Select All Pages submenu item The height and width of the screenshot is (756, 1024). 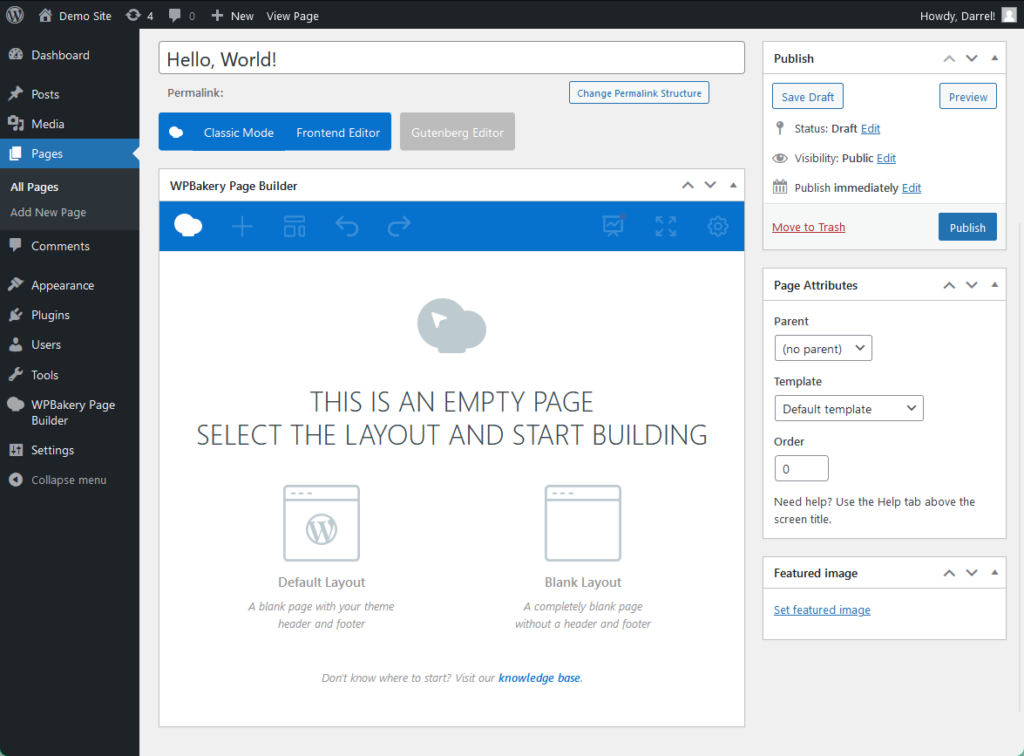pos(35,187)
